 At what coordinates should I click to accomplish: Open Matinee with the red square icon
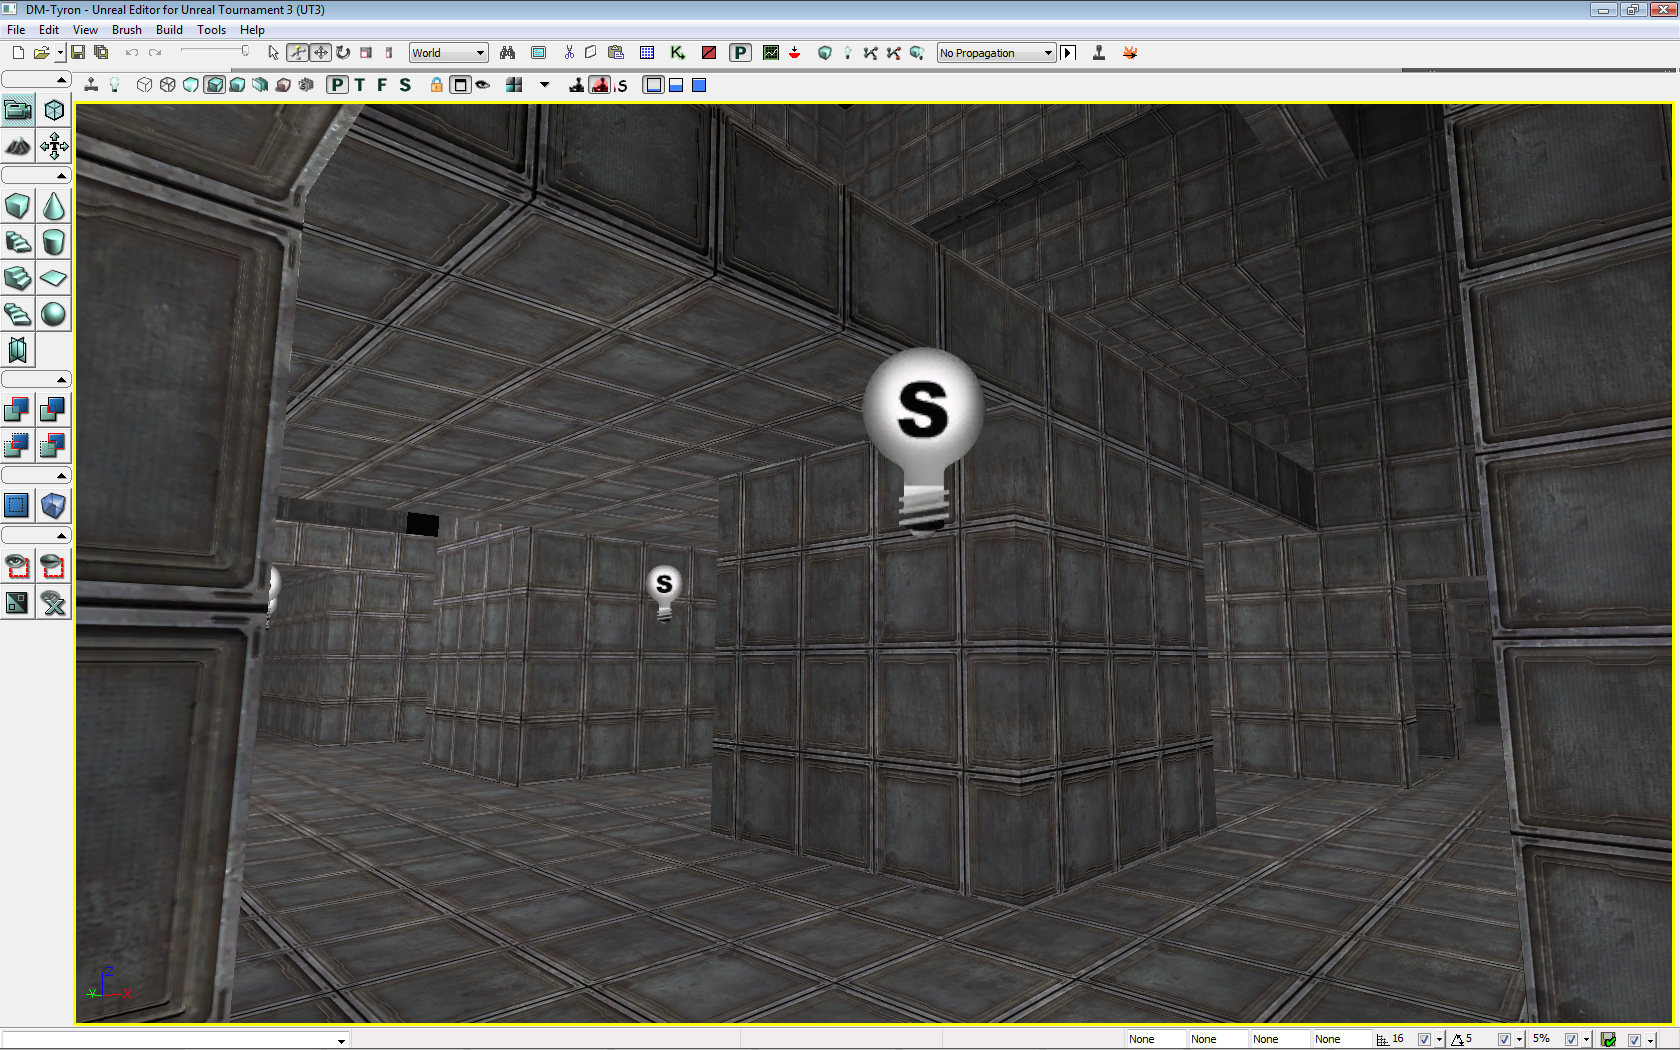click(709, 53)
